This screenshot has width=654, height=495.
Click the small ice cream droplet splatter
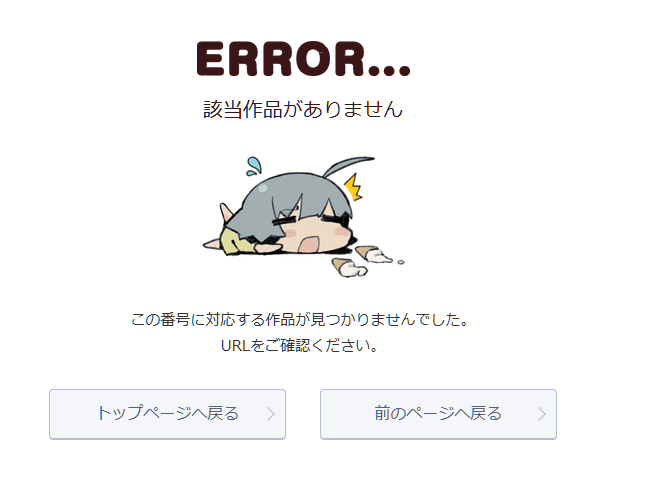tap(401, 262)
